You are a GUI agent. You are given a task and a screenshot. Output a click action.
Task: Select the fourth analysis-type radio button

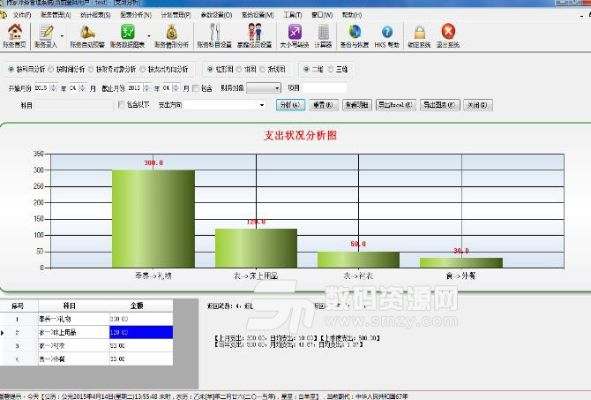pyautogui.click(x=142, y=69)
